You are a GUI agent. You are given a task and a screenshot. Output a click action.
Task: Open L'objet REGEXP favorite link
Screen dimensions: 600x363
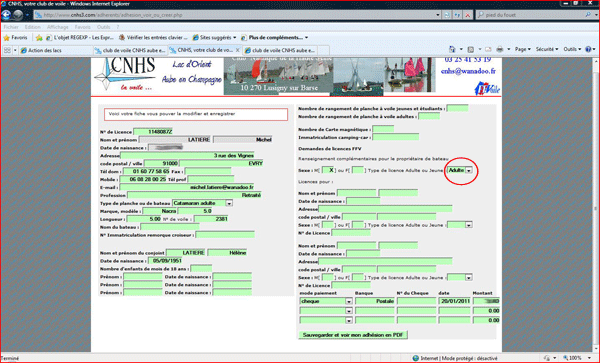coord(80,37)
